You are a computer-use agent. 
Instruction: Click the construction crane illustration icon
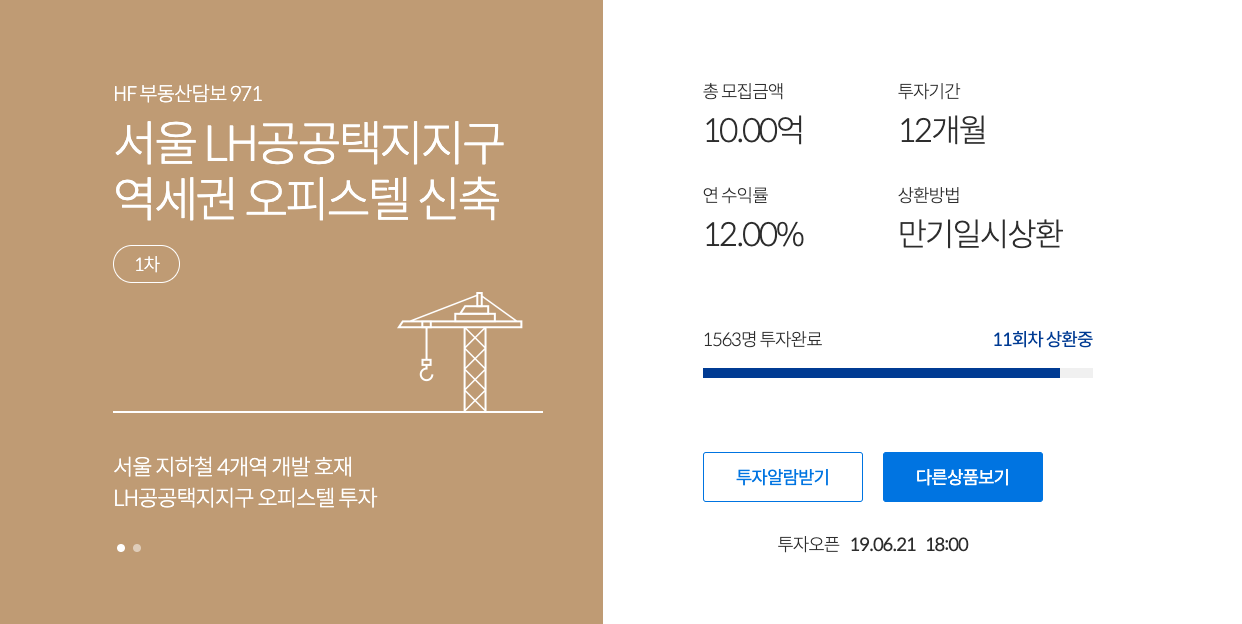460,352
